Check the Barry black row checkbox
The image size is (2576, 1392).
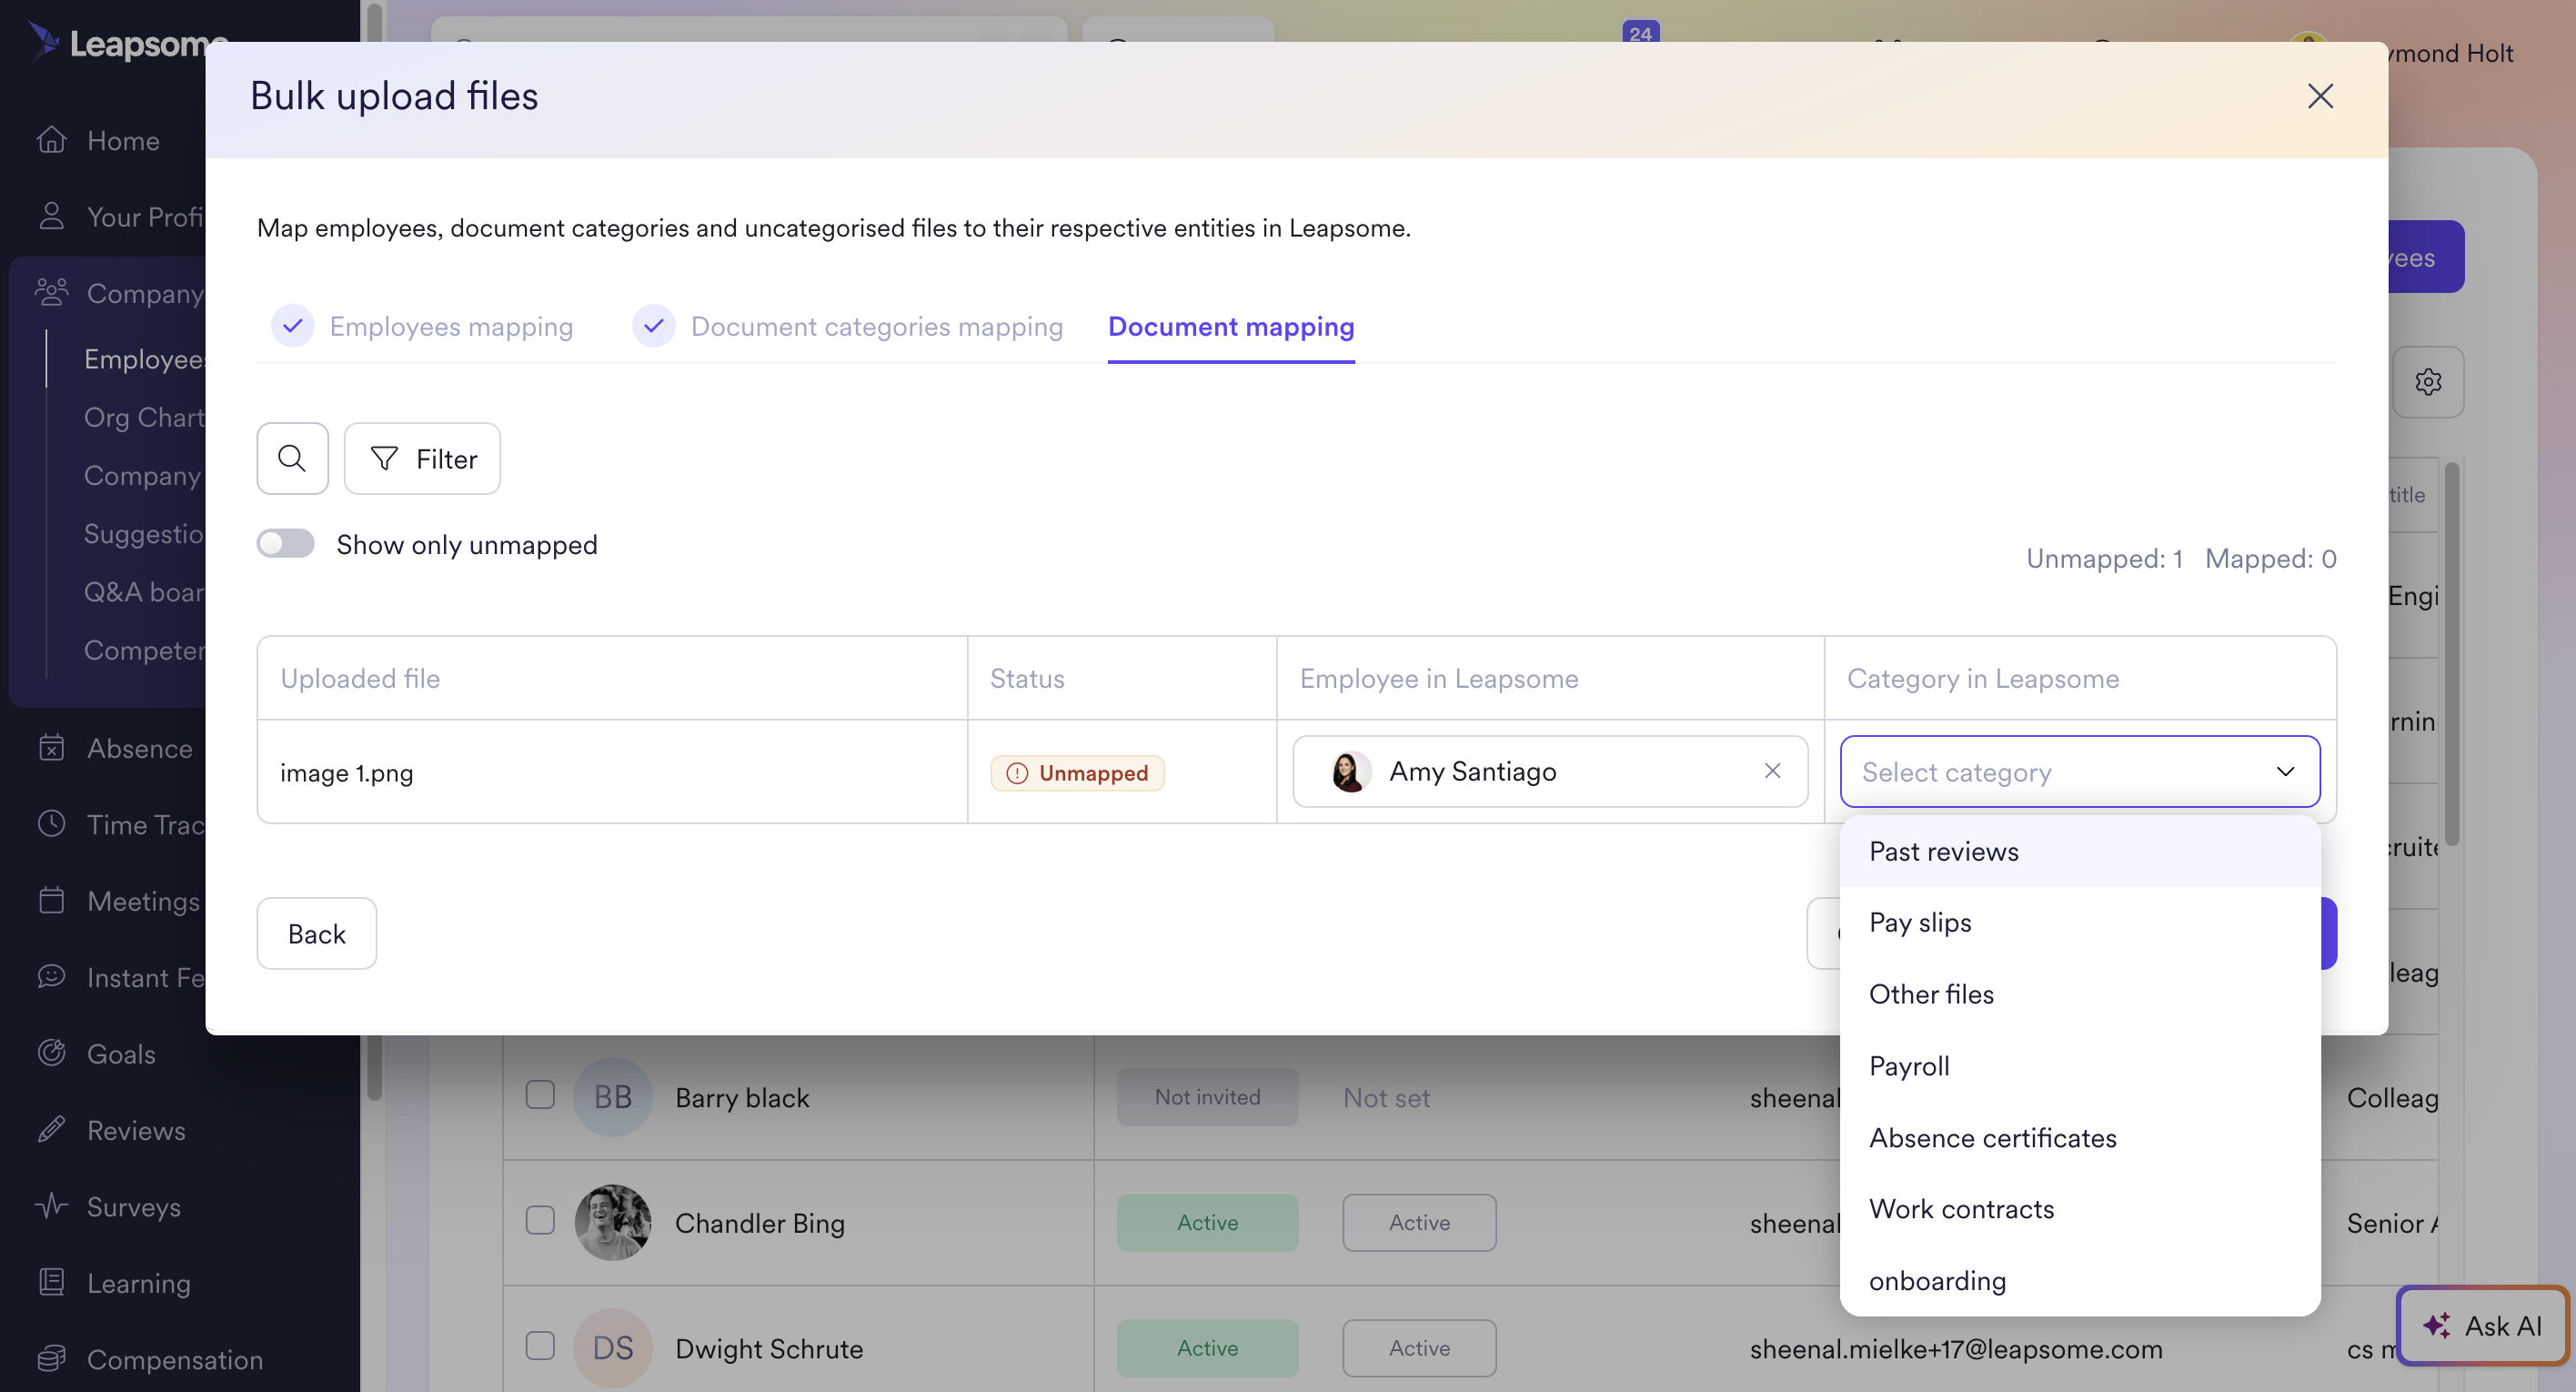(x=540, y=1095)
